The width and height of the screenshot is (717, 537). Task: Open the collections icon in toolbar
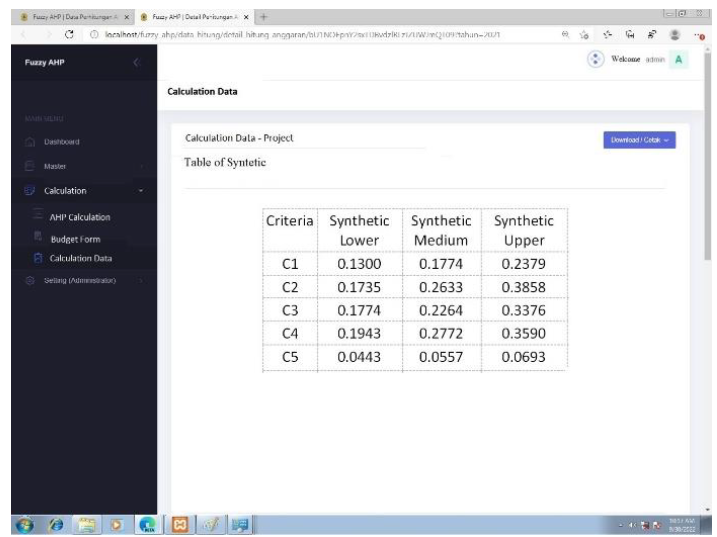point(630,34)
